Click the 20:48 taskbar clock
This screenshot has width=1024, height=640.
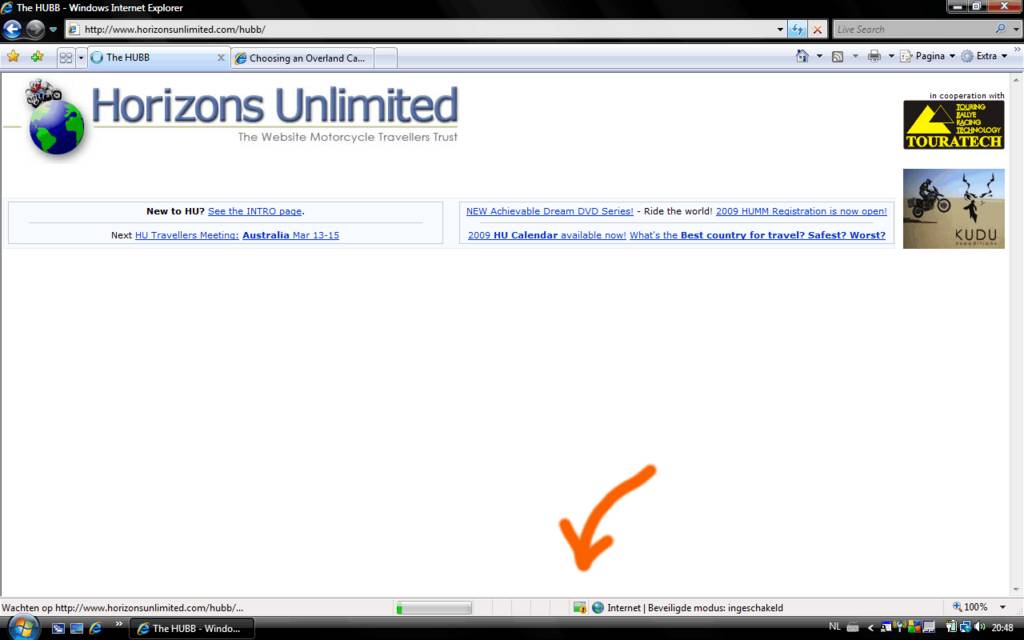1002,628
